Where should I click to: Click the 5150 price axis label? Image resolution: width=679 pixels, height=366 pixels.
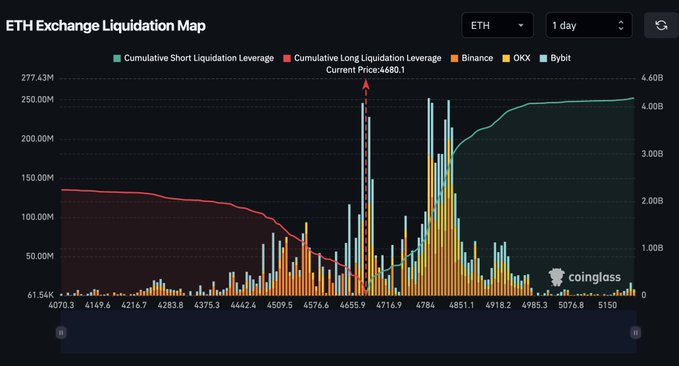click(x=607, y=305)
